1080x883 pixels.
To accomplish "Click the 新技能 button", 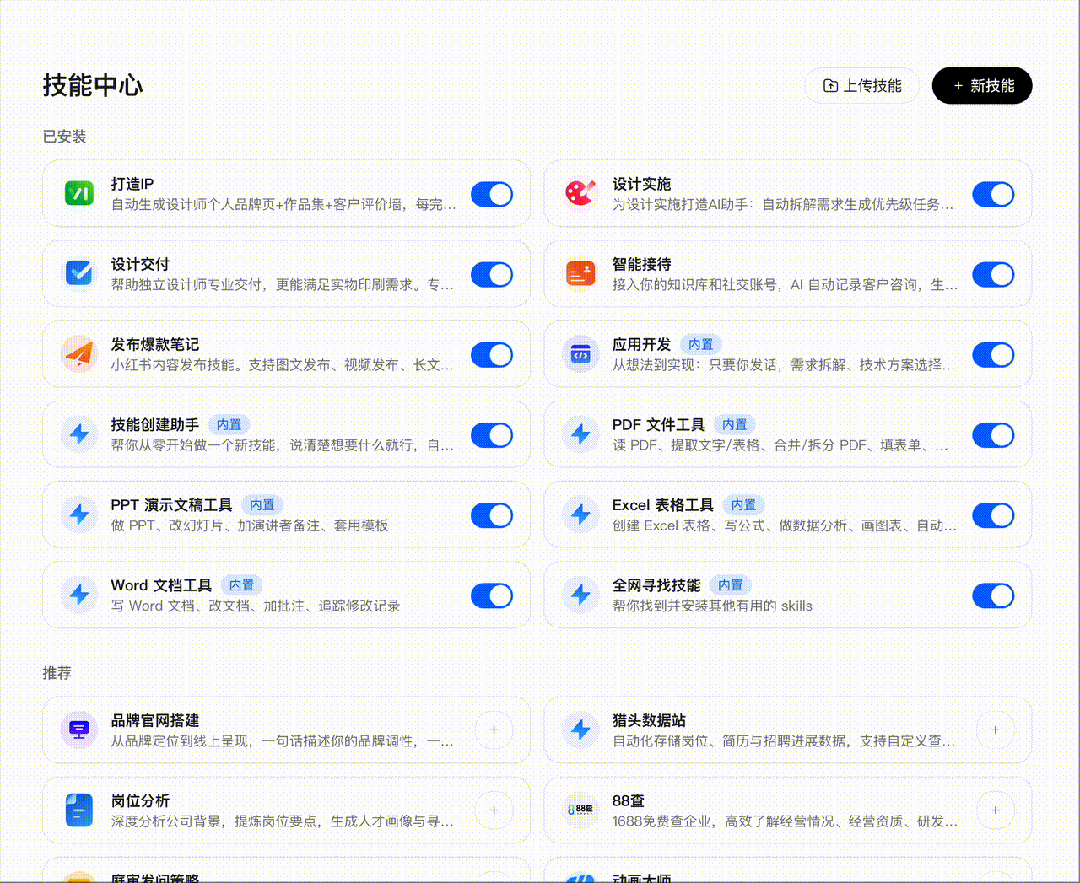I will tap(981, 86).
